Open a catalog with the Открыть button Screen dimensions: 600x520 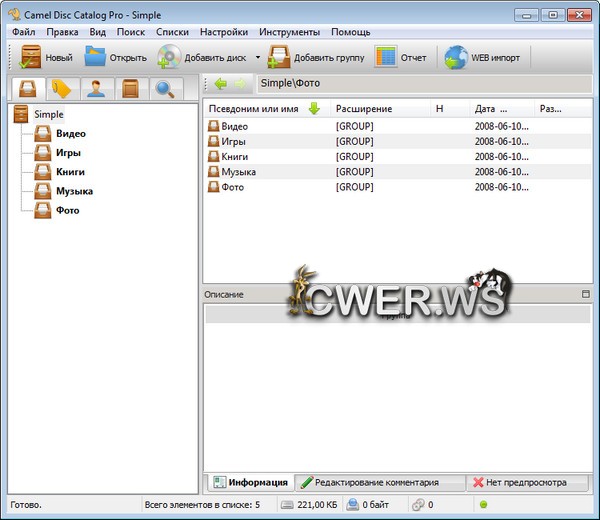tap(116, 57)
